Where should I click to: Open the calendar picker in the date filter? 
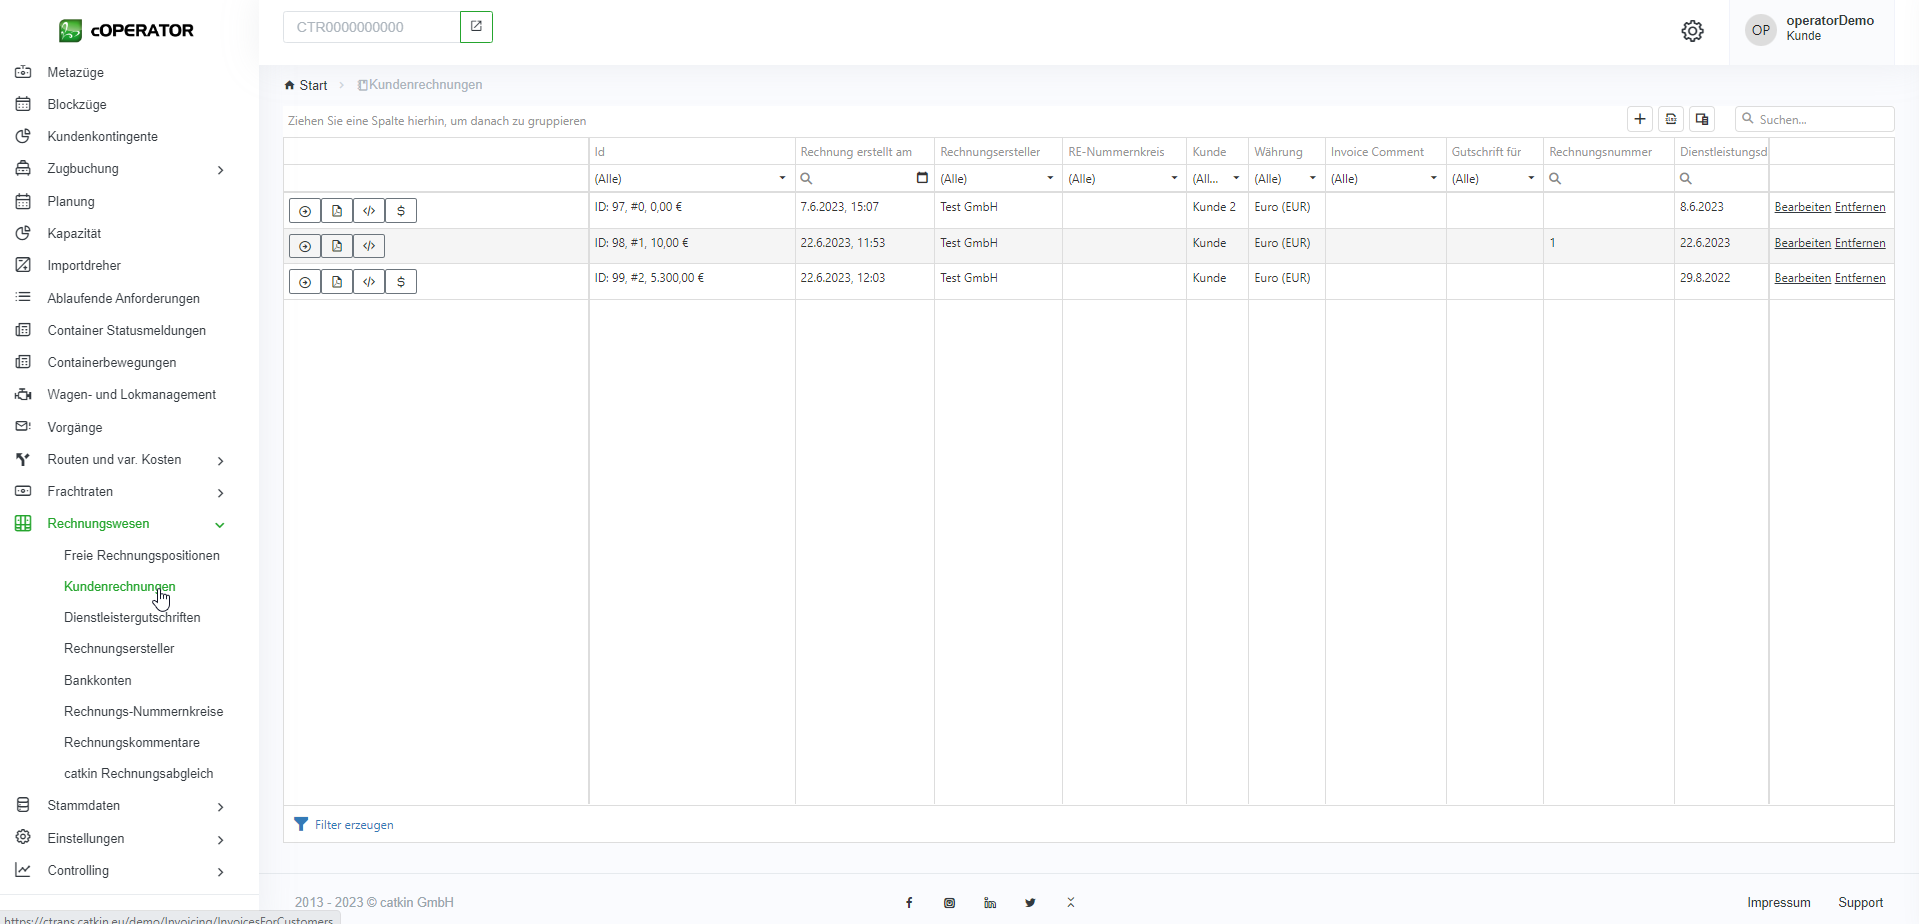tap(922, 178)
